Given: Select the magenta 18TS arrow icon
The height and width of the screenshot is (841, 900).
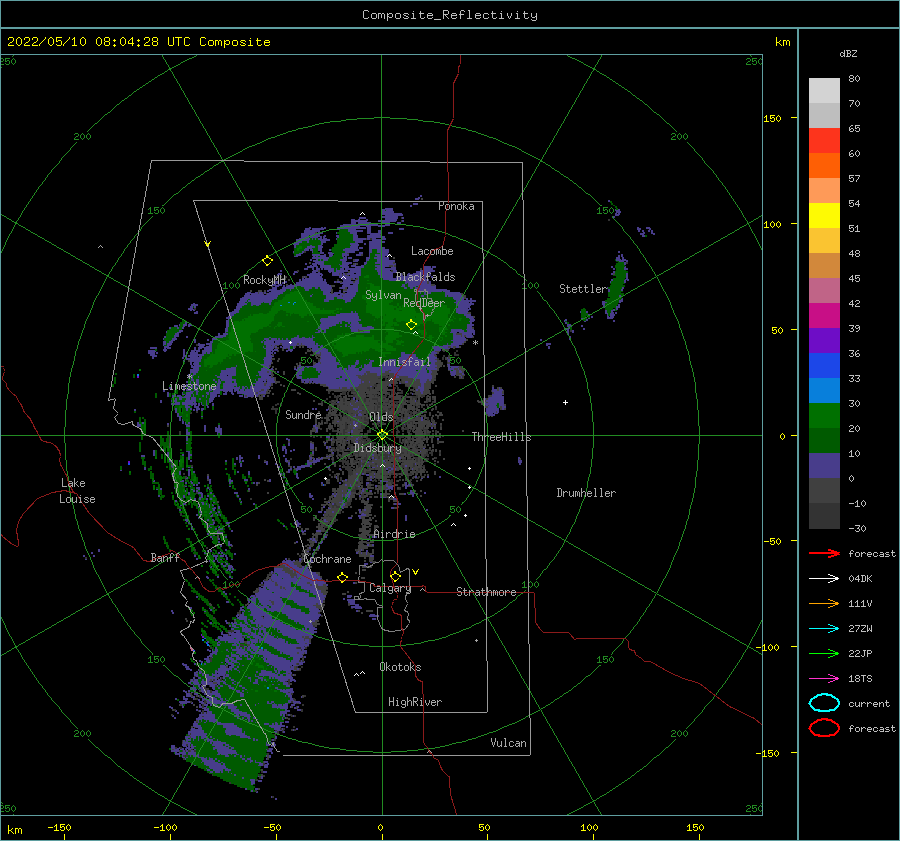Looking at the screenshot, I should coord(824,679).
